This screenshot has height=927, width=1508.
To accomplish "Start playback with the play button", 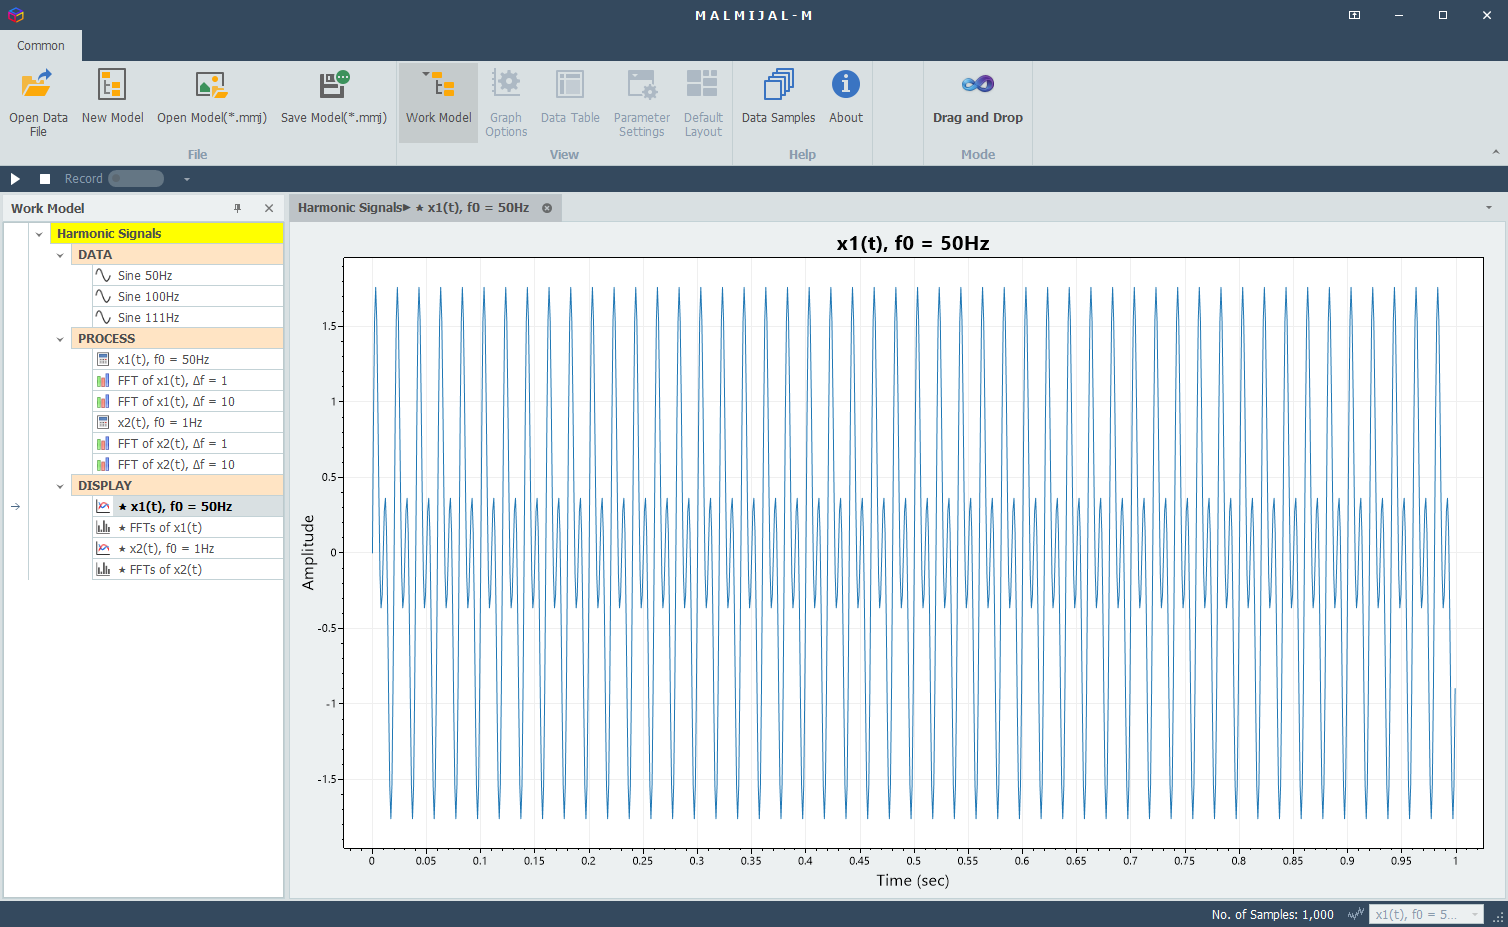I will 15,179.
